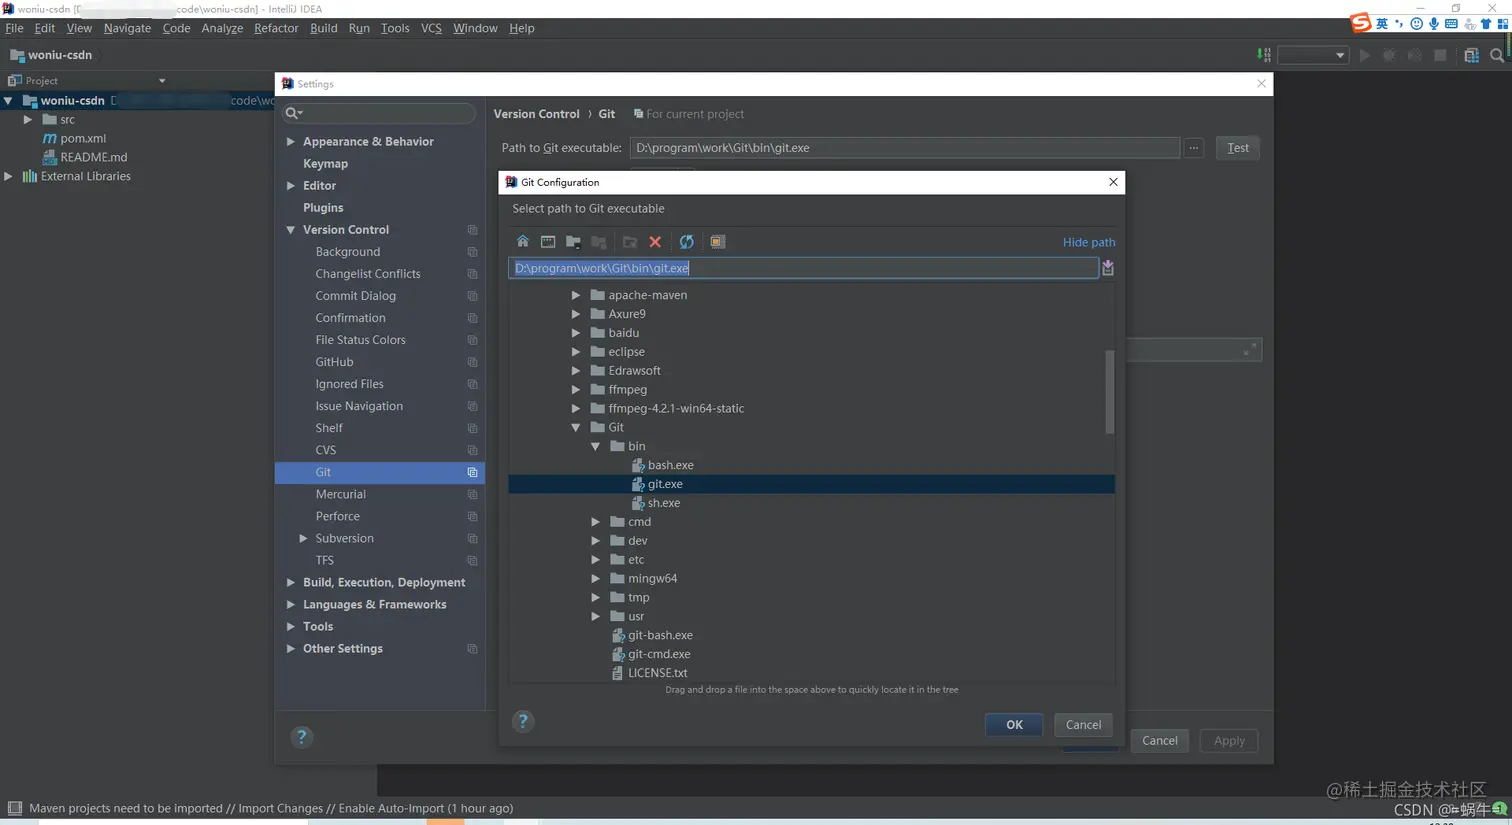The width and height of the screenshot is (1512, 825).
Task: Go to Home directory in file chooser
Action: [522, 242]
